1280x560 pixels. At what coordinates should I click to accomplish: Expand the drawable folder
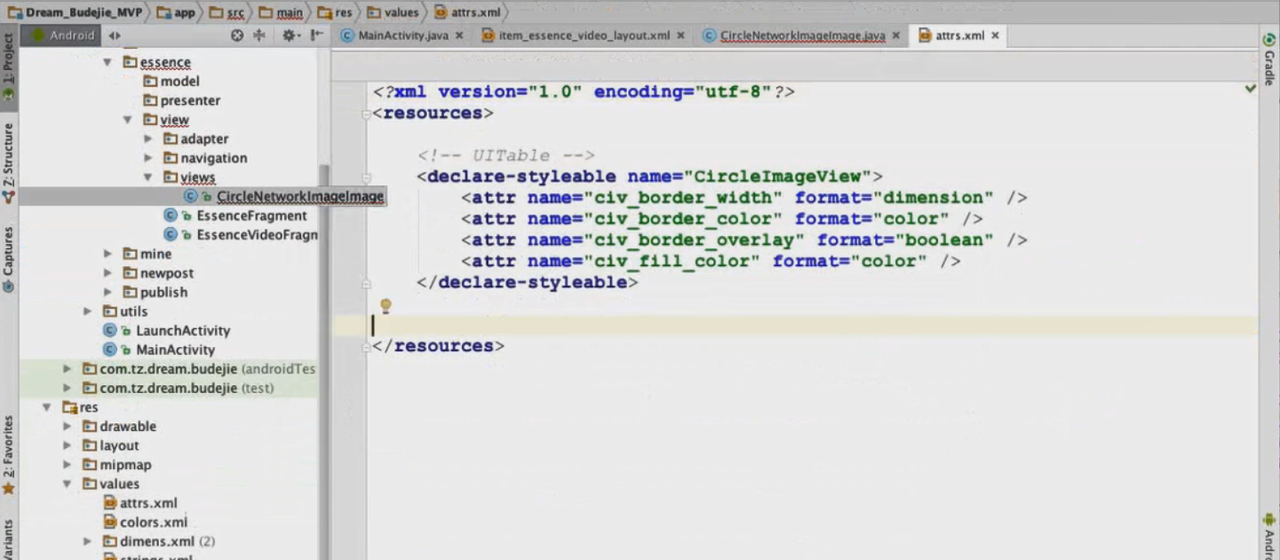pos(68,426)
